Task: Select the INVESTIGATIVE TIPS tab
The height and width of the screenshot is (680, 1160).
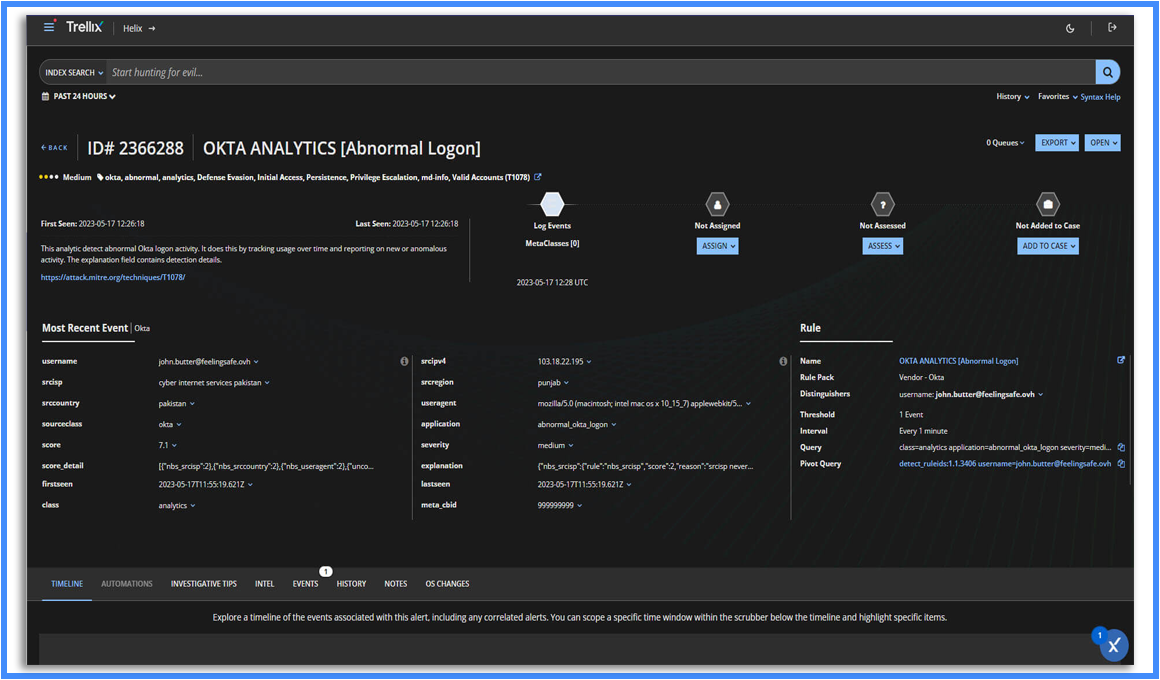Action: [x=204, y=584]
